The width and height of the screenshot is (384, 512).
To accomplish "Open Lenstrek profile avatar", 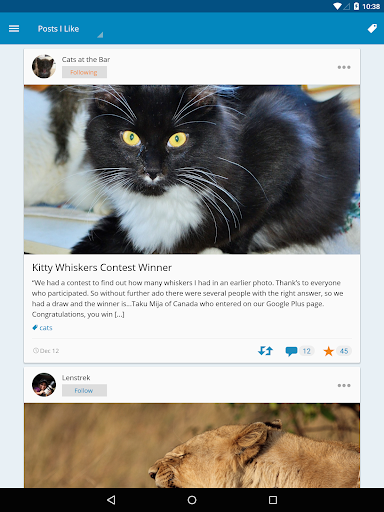I will 44,385.
